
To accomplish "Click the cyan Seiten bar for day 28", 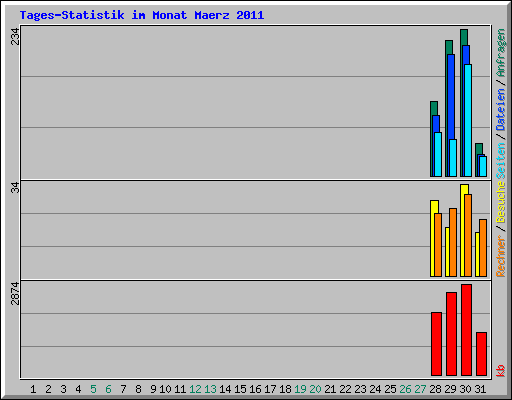I will [x=438, y=154].
